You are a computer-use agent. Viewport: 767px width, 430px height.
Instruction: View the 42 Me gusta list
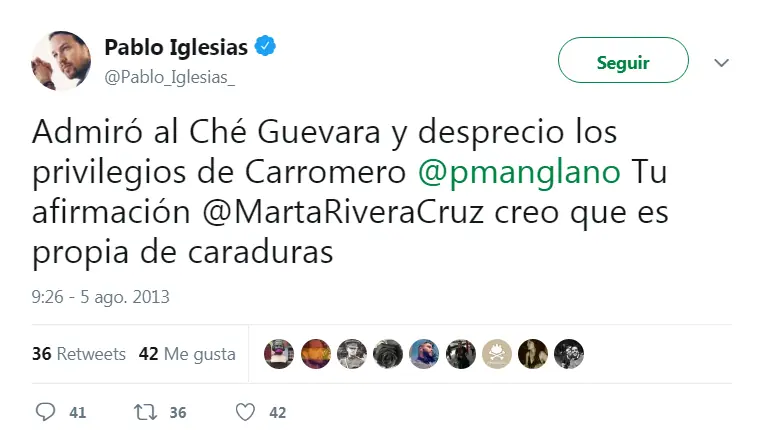pyautogui.click(x=187, y=354)
